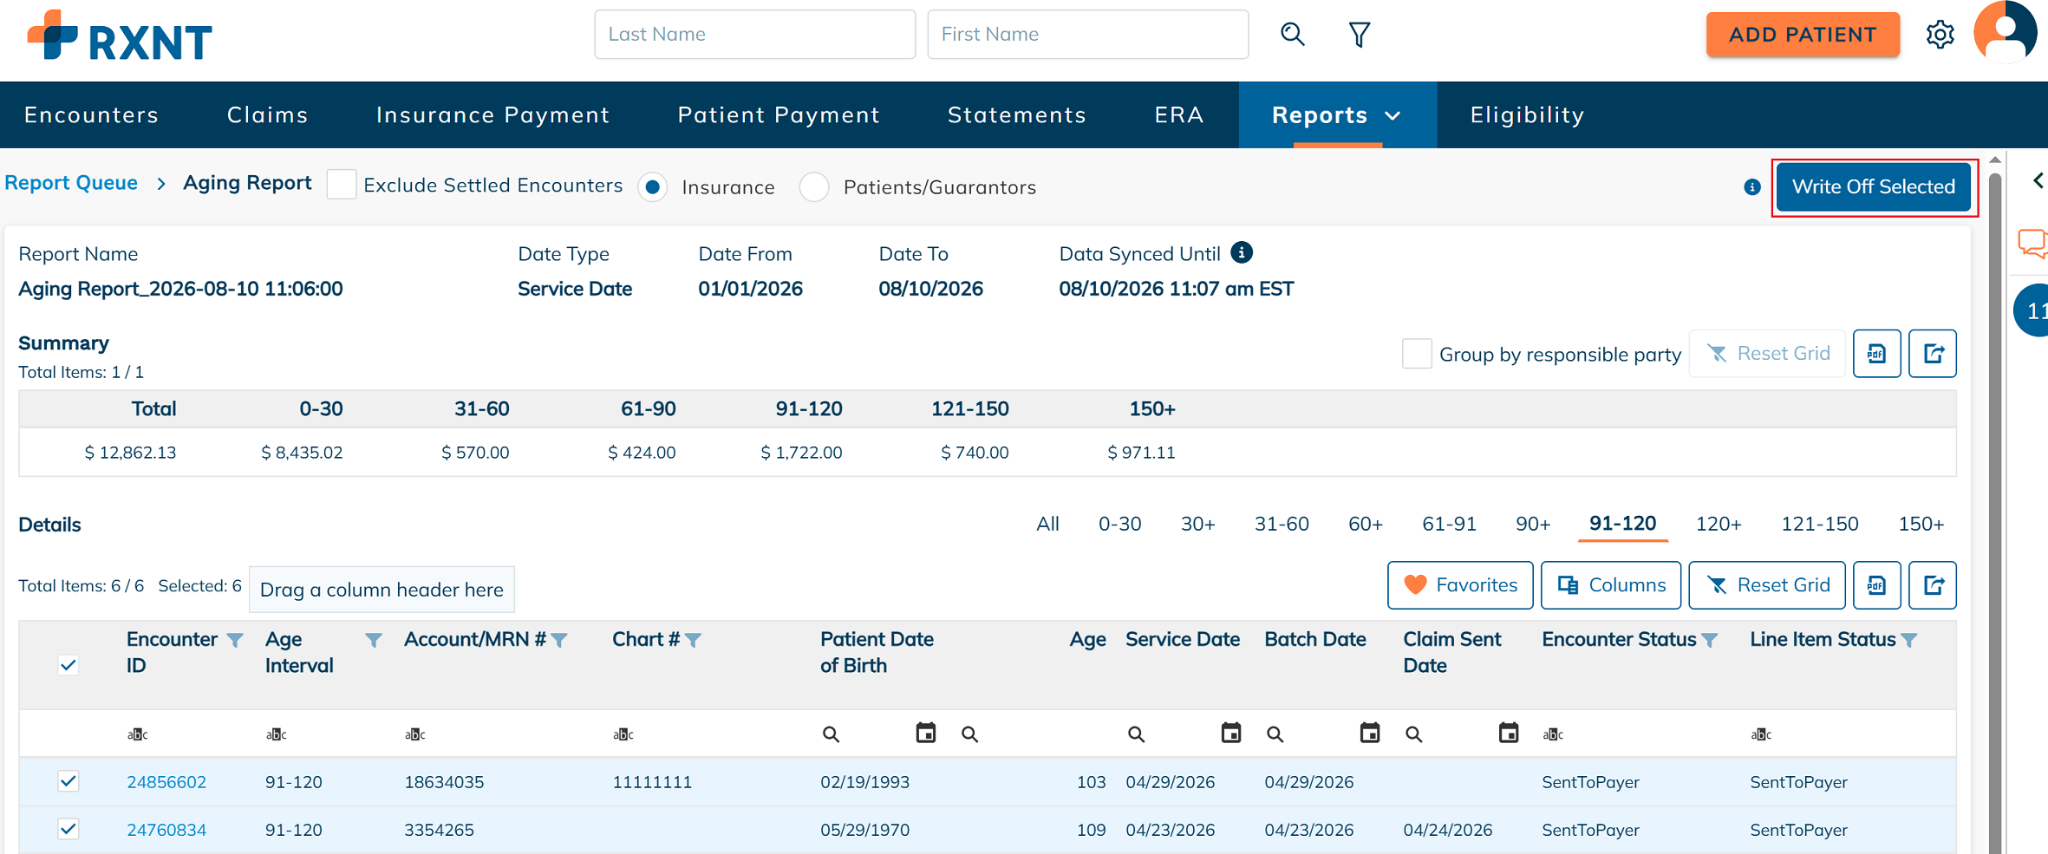Open the Favorites button
The image size is (2048, 854).
[x=1460, y=585]
